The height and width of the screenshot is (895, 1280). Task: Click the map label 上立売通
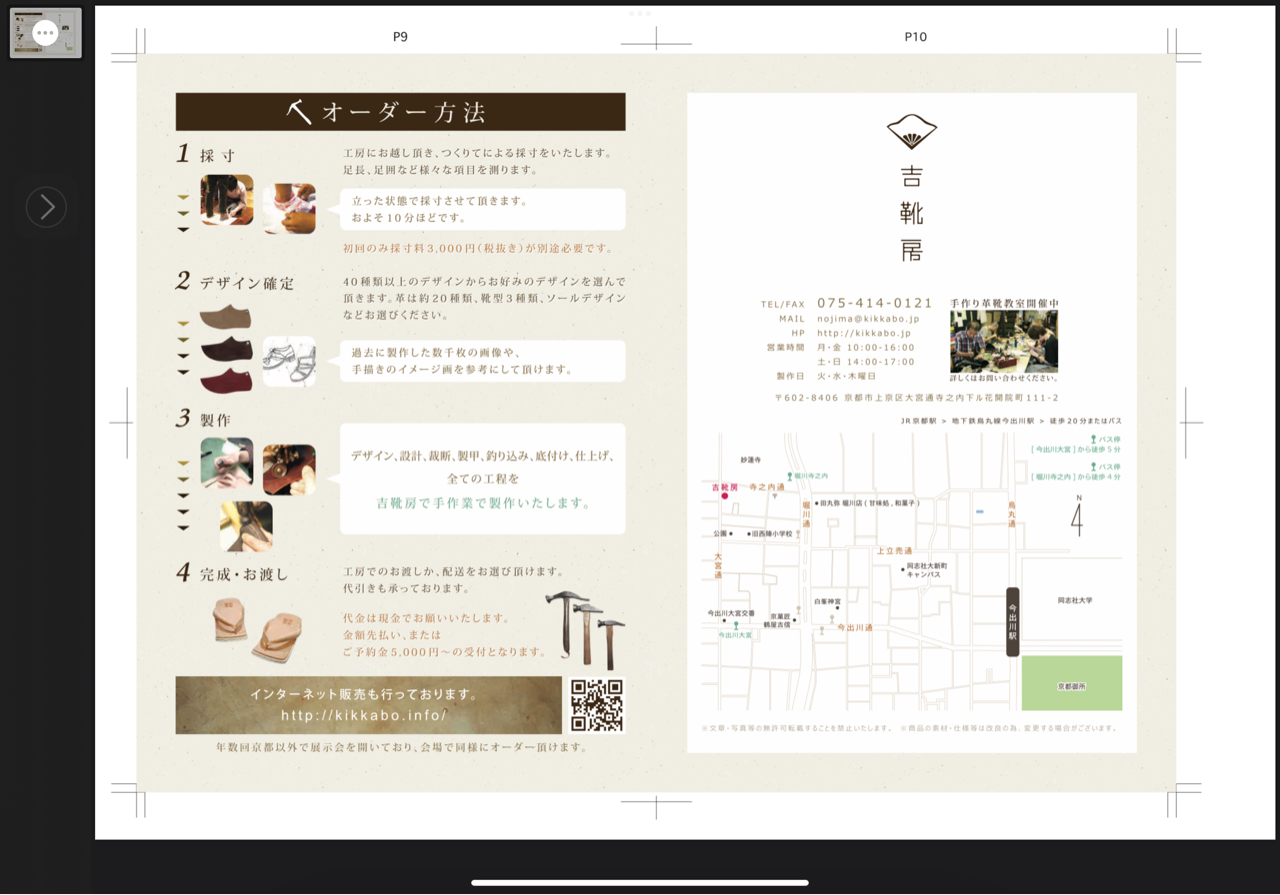tap(894, 551)
